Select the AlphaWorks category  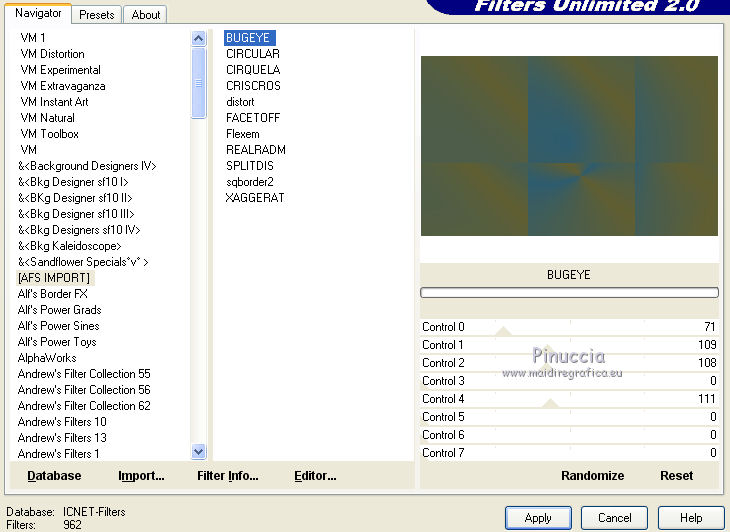click(47, 357)
